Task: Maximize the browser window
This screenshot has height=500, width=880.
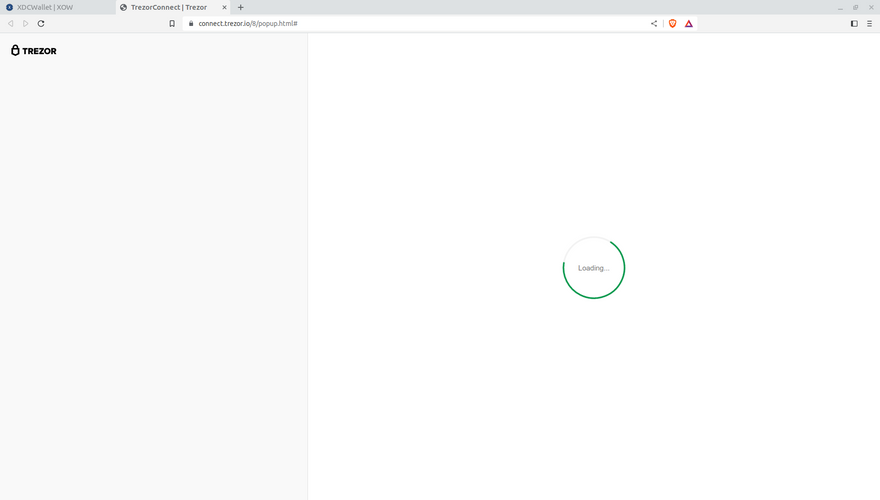Action: (855, 7)
